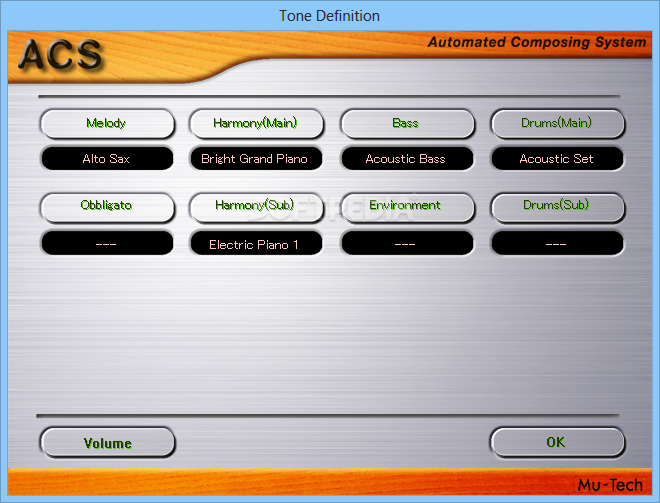Screen dimensions: 660x503
Task: Click the Electric Piano 1 display
Action: click(x=256, y=243)
